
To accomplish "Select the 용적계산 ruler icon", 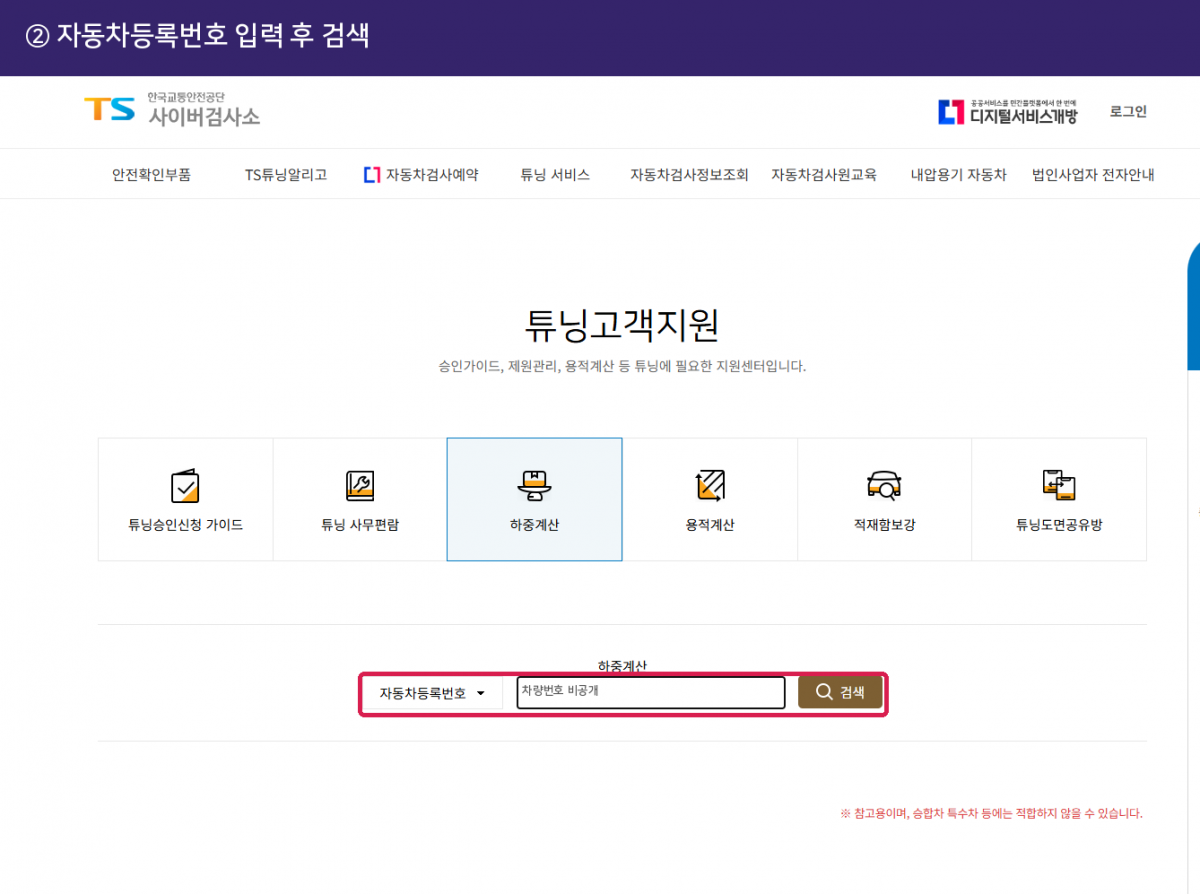I will (710, 486).
